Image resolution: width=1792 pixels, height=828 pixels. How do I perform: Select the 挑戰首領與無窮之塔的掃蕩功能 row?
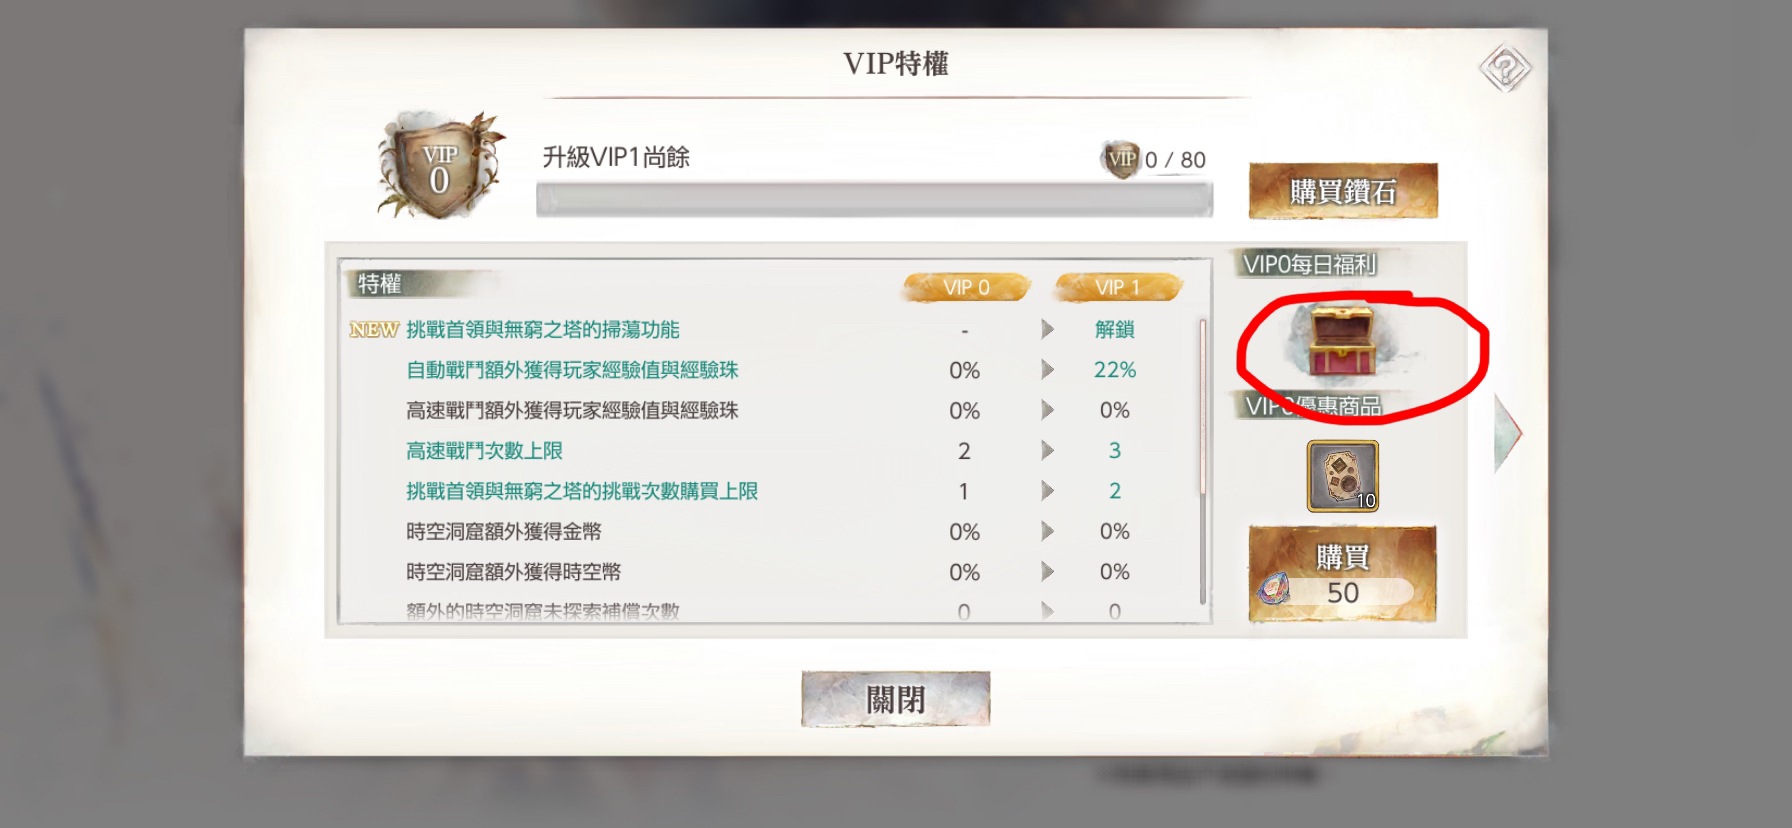(769, 330)
